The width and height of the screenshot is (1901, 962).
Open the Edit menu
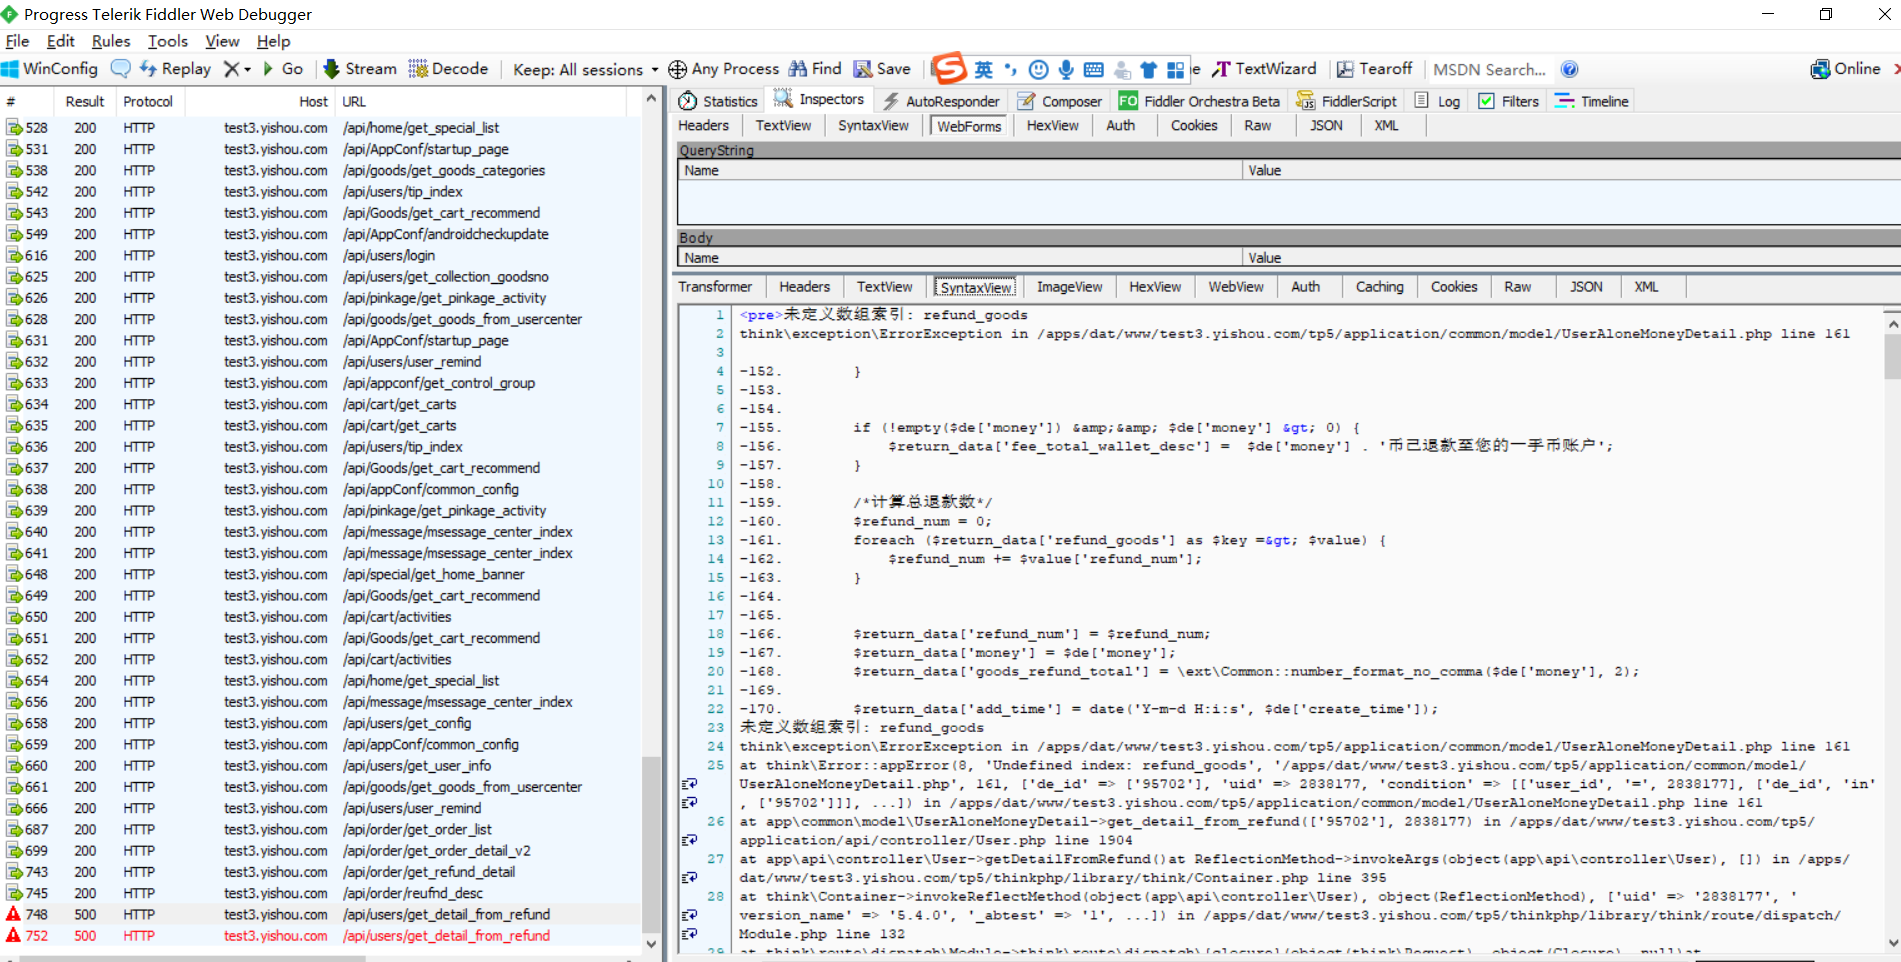[60, 41]
